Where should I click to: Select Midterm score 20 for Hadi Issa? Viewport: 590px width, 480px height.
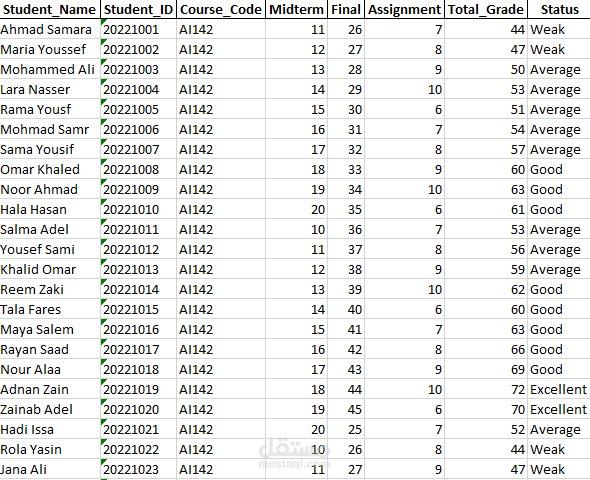pyautogui.click(x=297, y=429)
